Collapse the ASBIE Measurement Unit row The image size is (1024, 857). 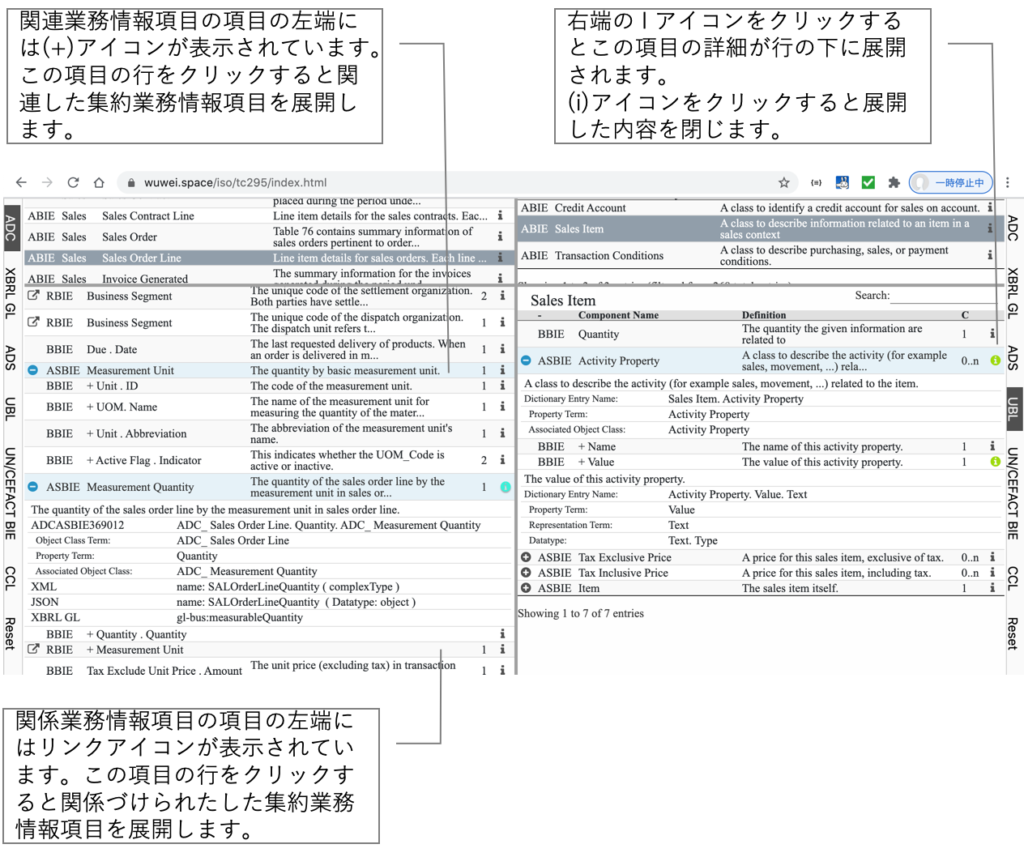click(x=33, y=370)
